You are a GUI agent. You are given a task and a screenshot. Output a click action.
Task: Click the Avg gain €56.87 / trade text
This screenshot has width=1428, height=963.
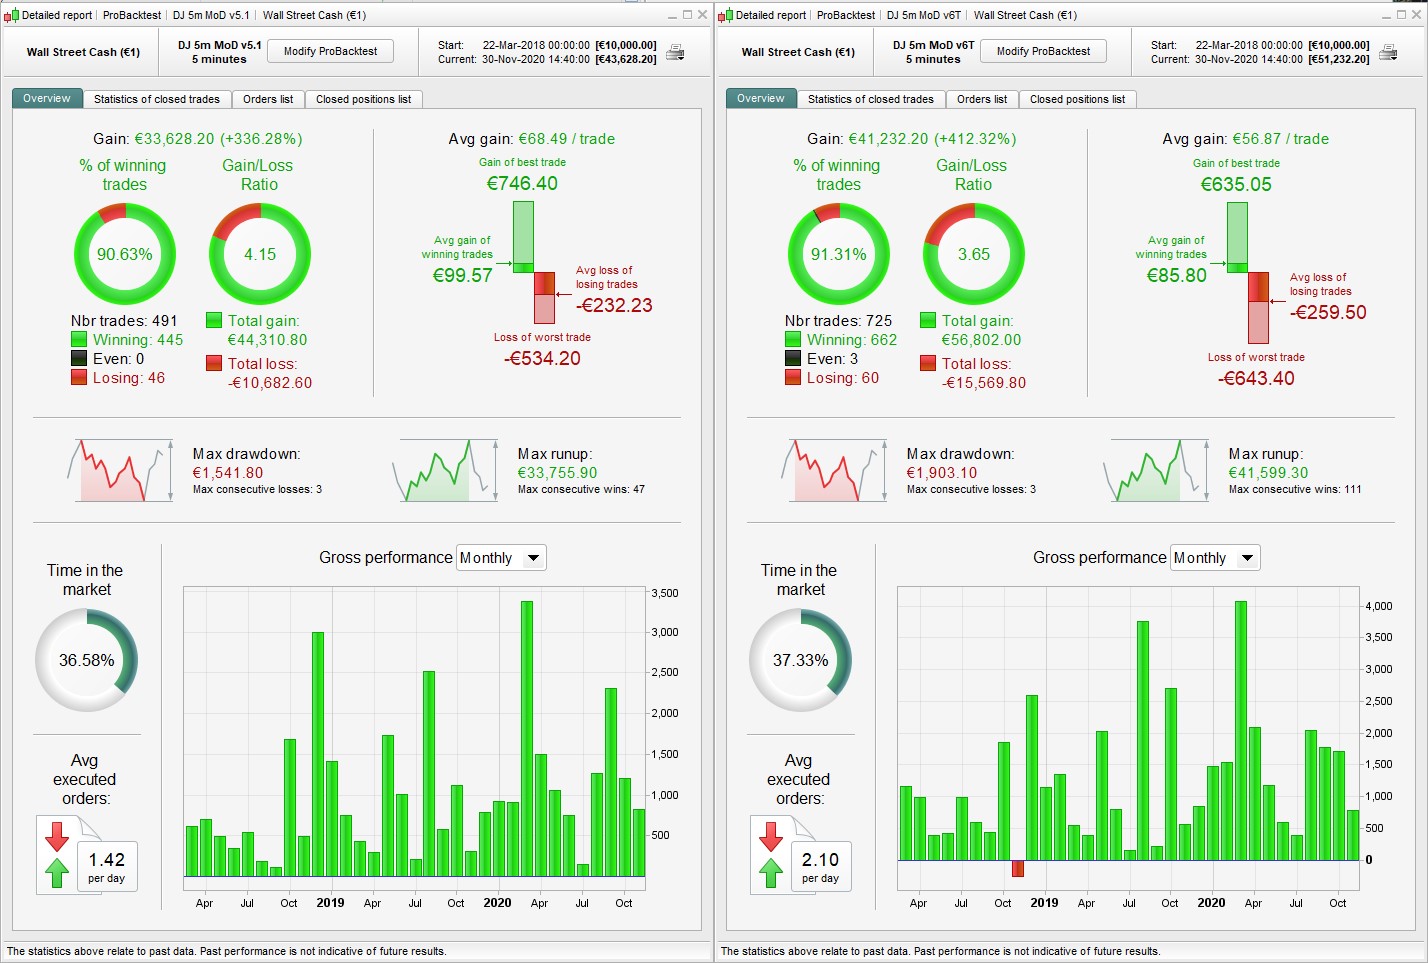(1246, 139)
